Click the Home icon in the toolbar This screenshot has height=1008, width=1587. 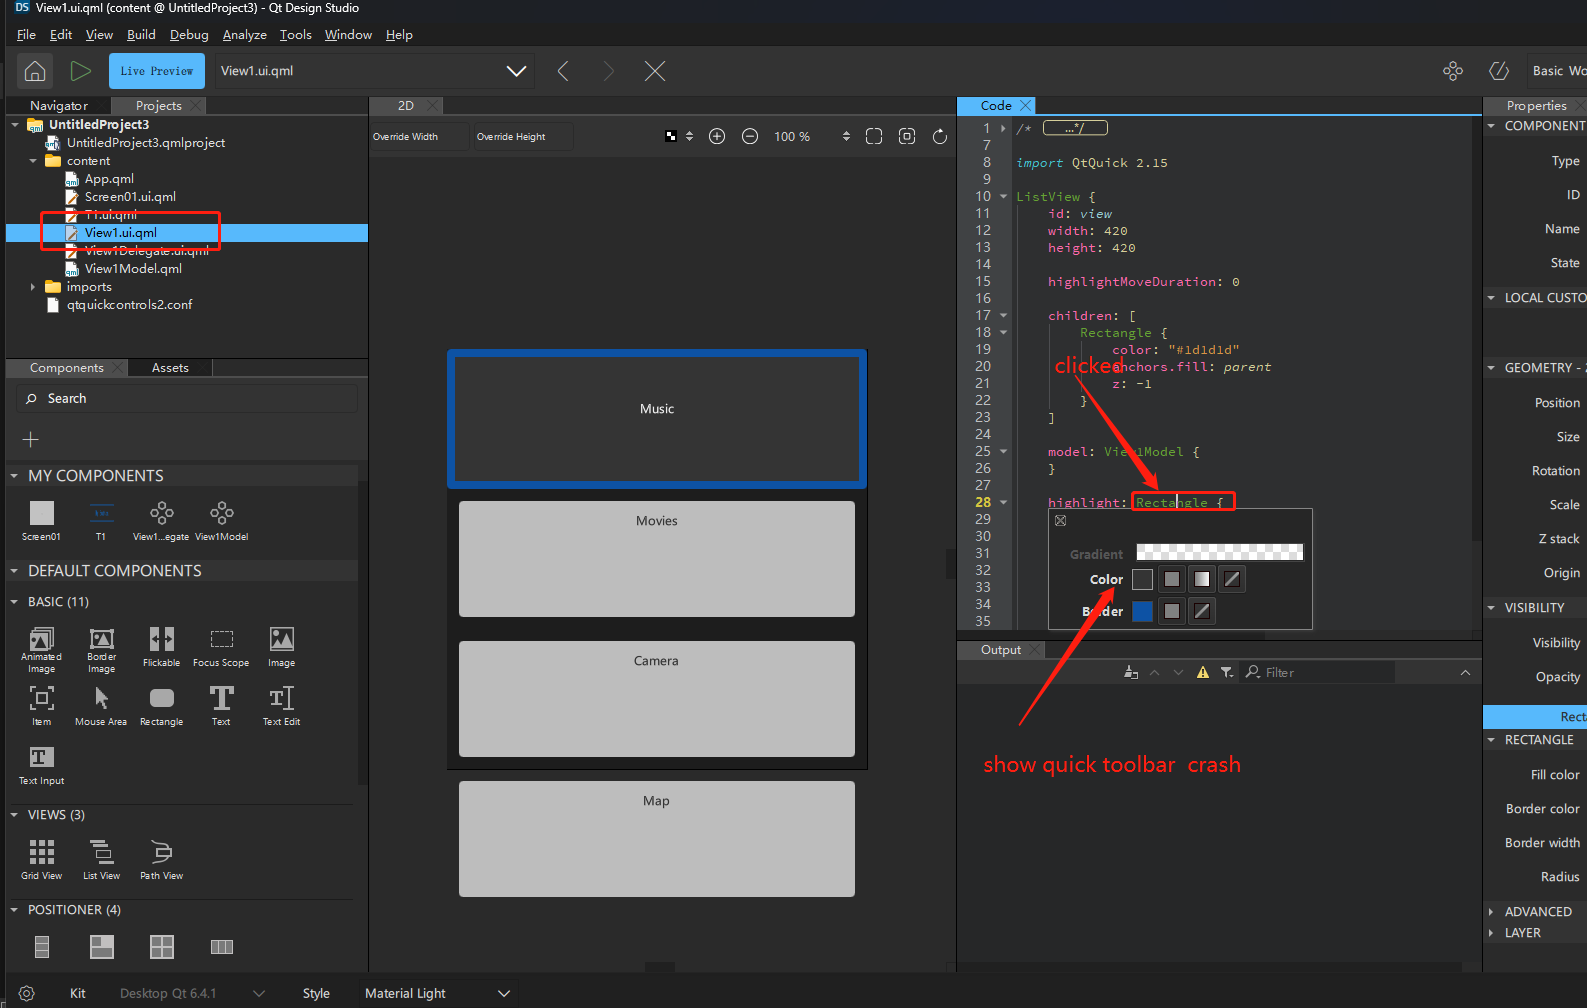click(x=35, y=71)
